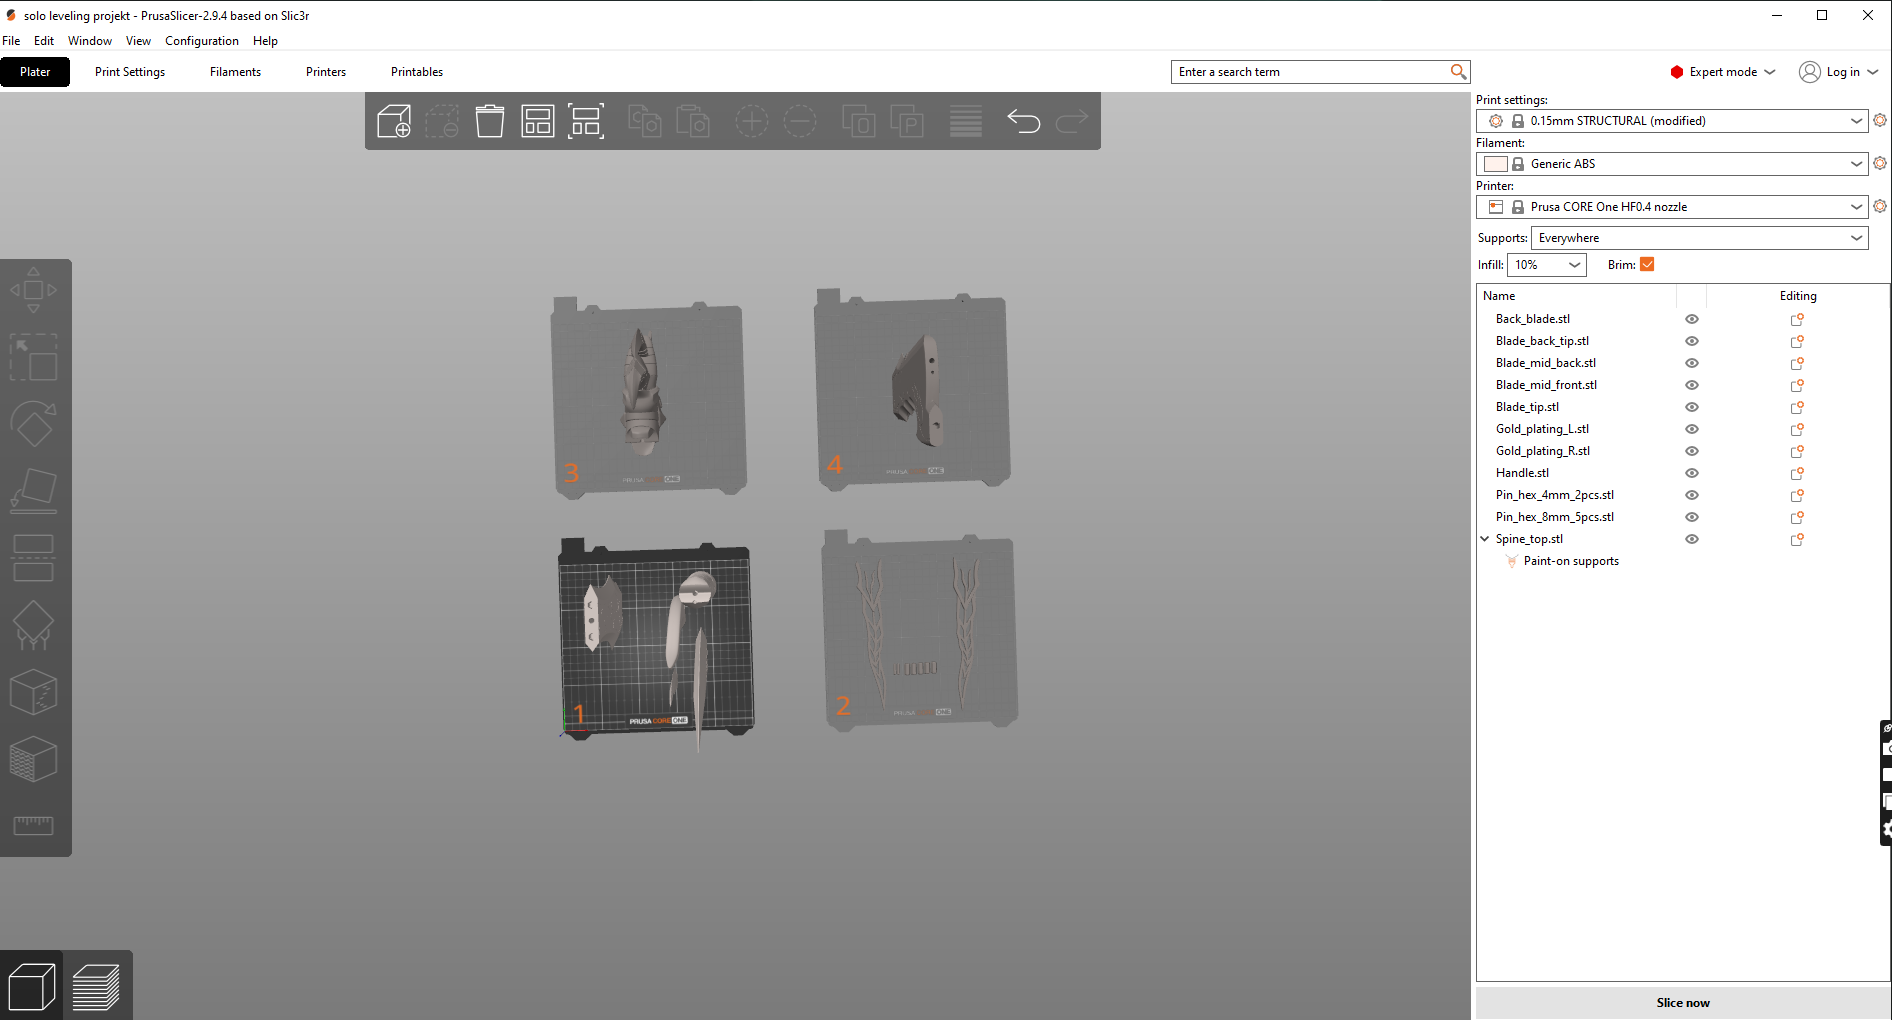Select the Scale gizmo tool
Screen dimensions: 1892x1020
click(33, 357)
